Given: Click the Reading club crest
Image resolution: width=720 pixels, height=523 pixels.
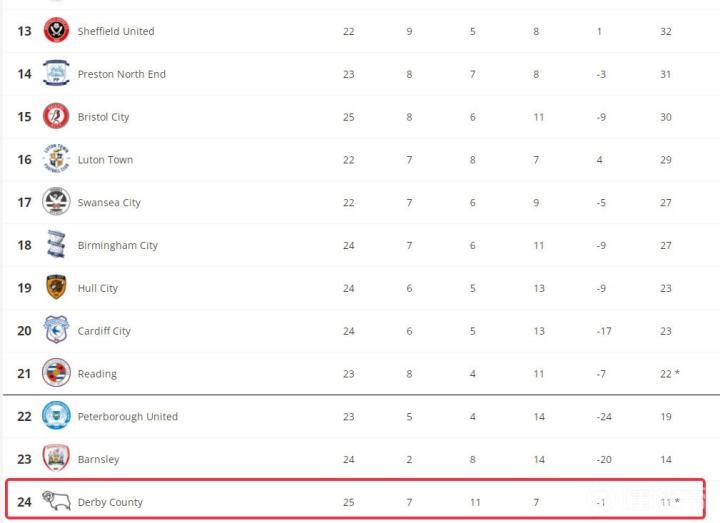Looking at the screenshot, I should pos(56,374).
